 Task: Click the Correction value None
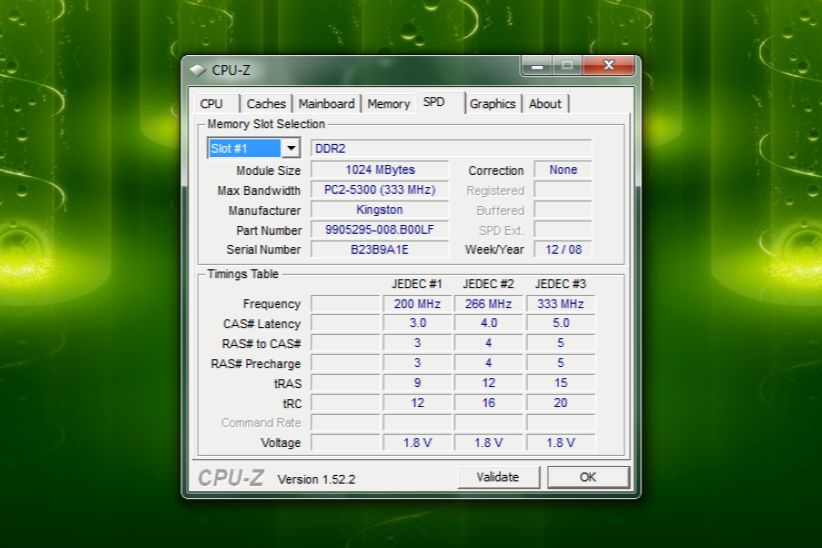(x=563, y=170)
